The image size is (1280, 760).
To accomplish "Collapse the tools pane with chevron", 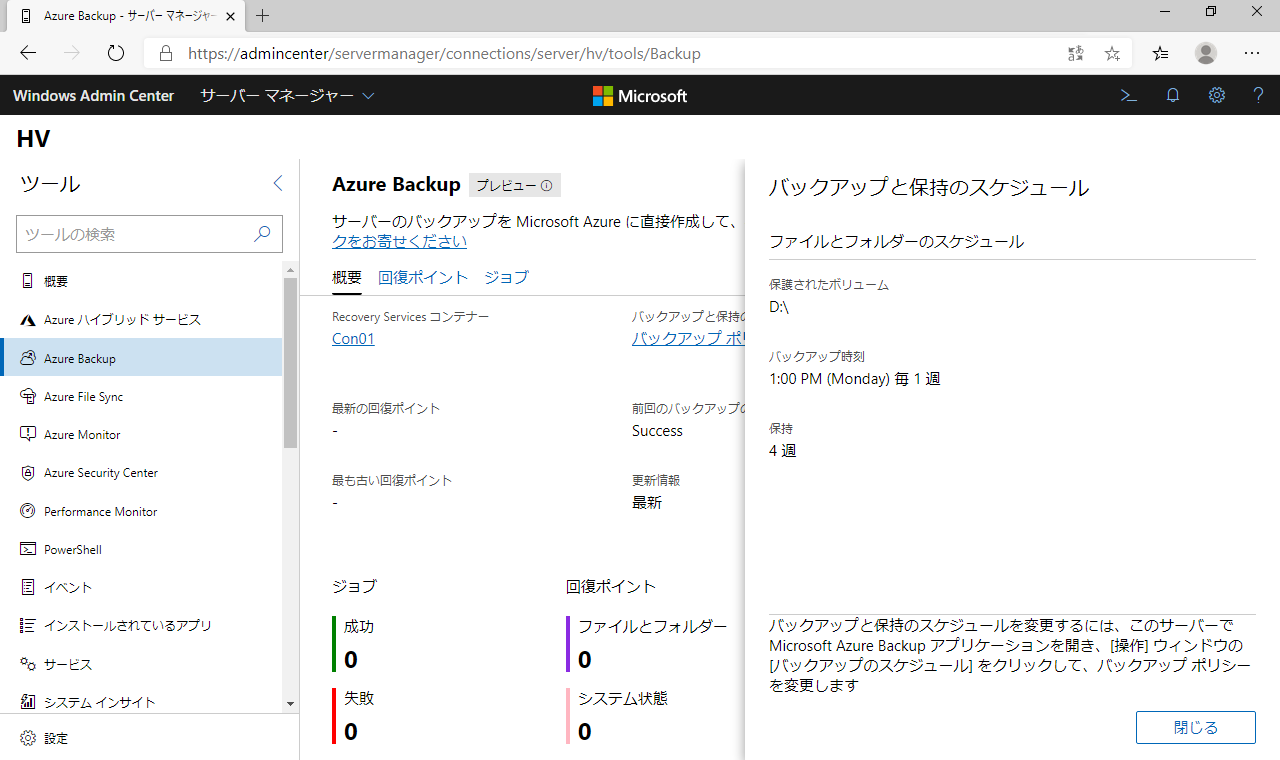I will pyautogui.click(x=278, y=183).
